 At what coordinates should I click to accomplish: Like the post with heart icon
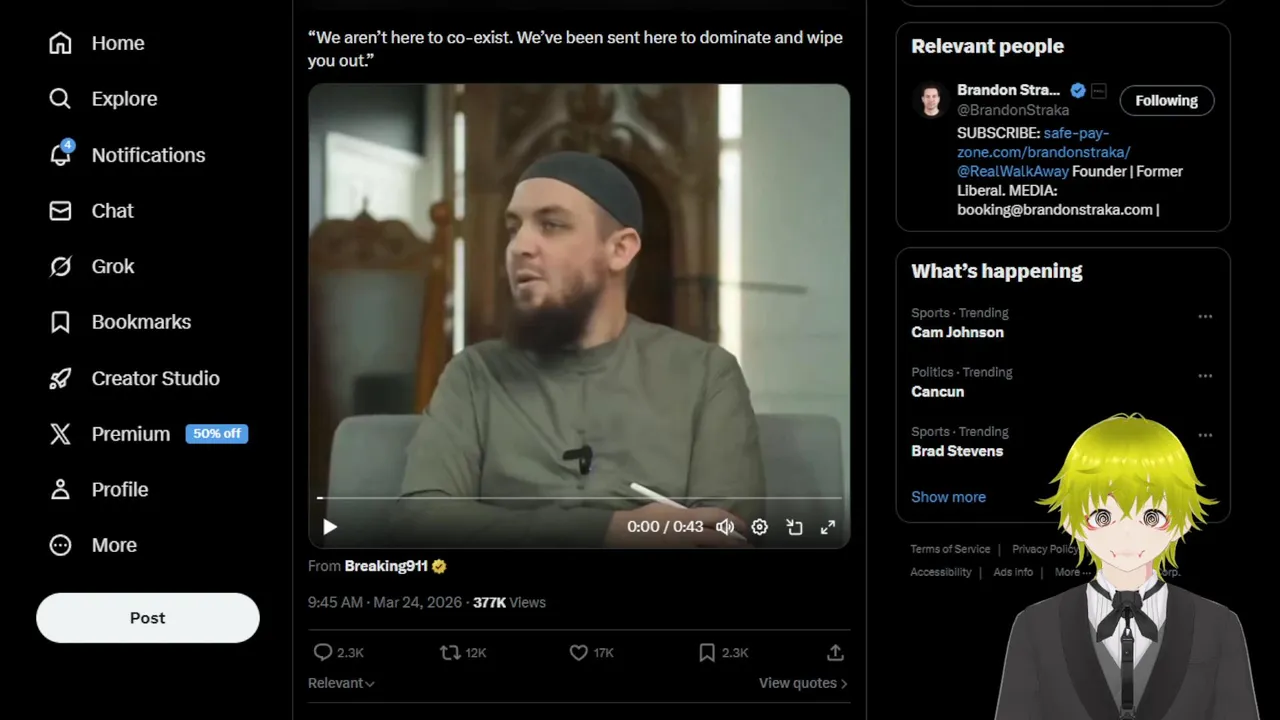[579, 653]
